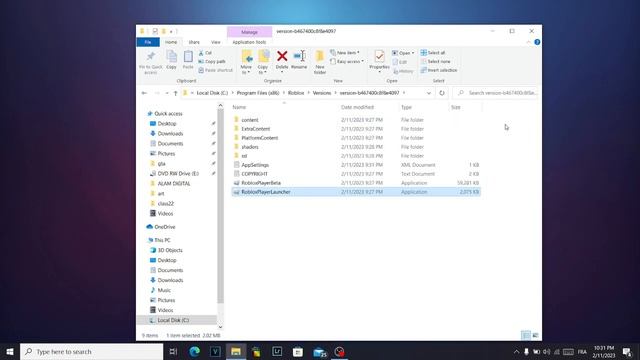
Task: Open Quick access in navigation pane
Action: (x=168, y=114)
